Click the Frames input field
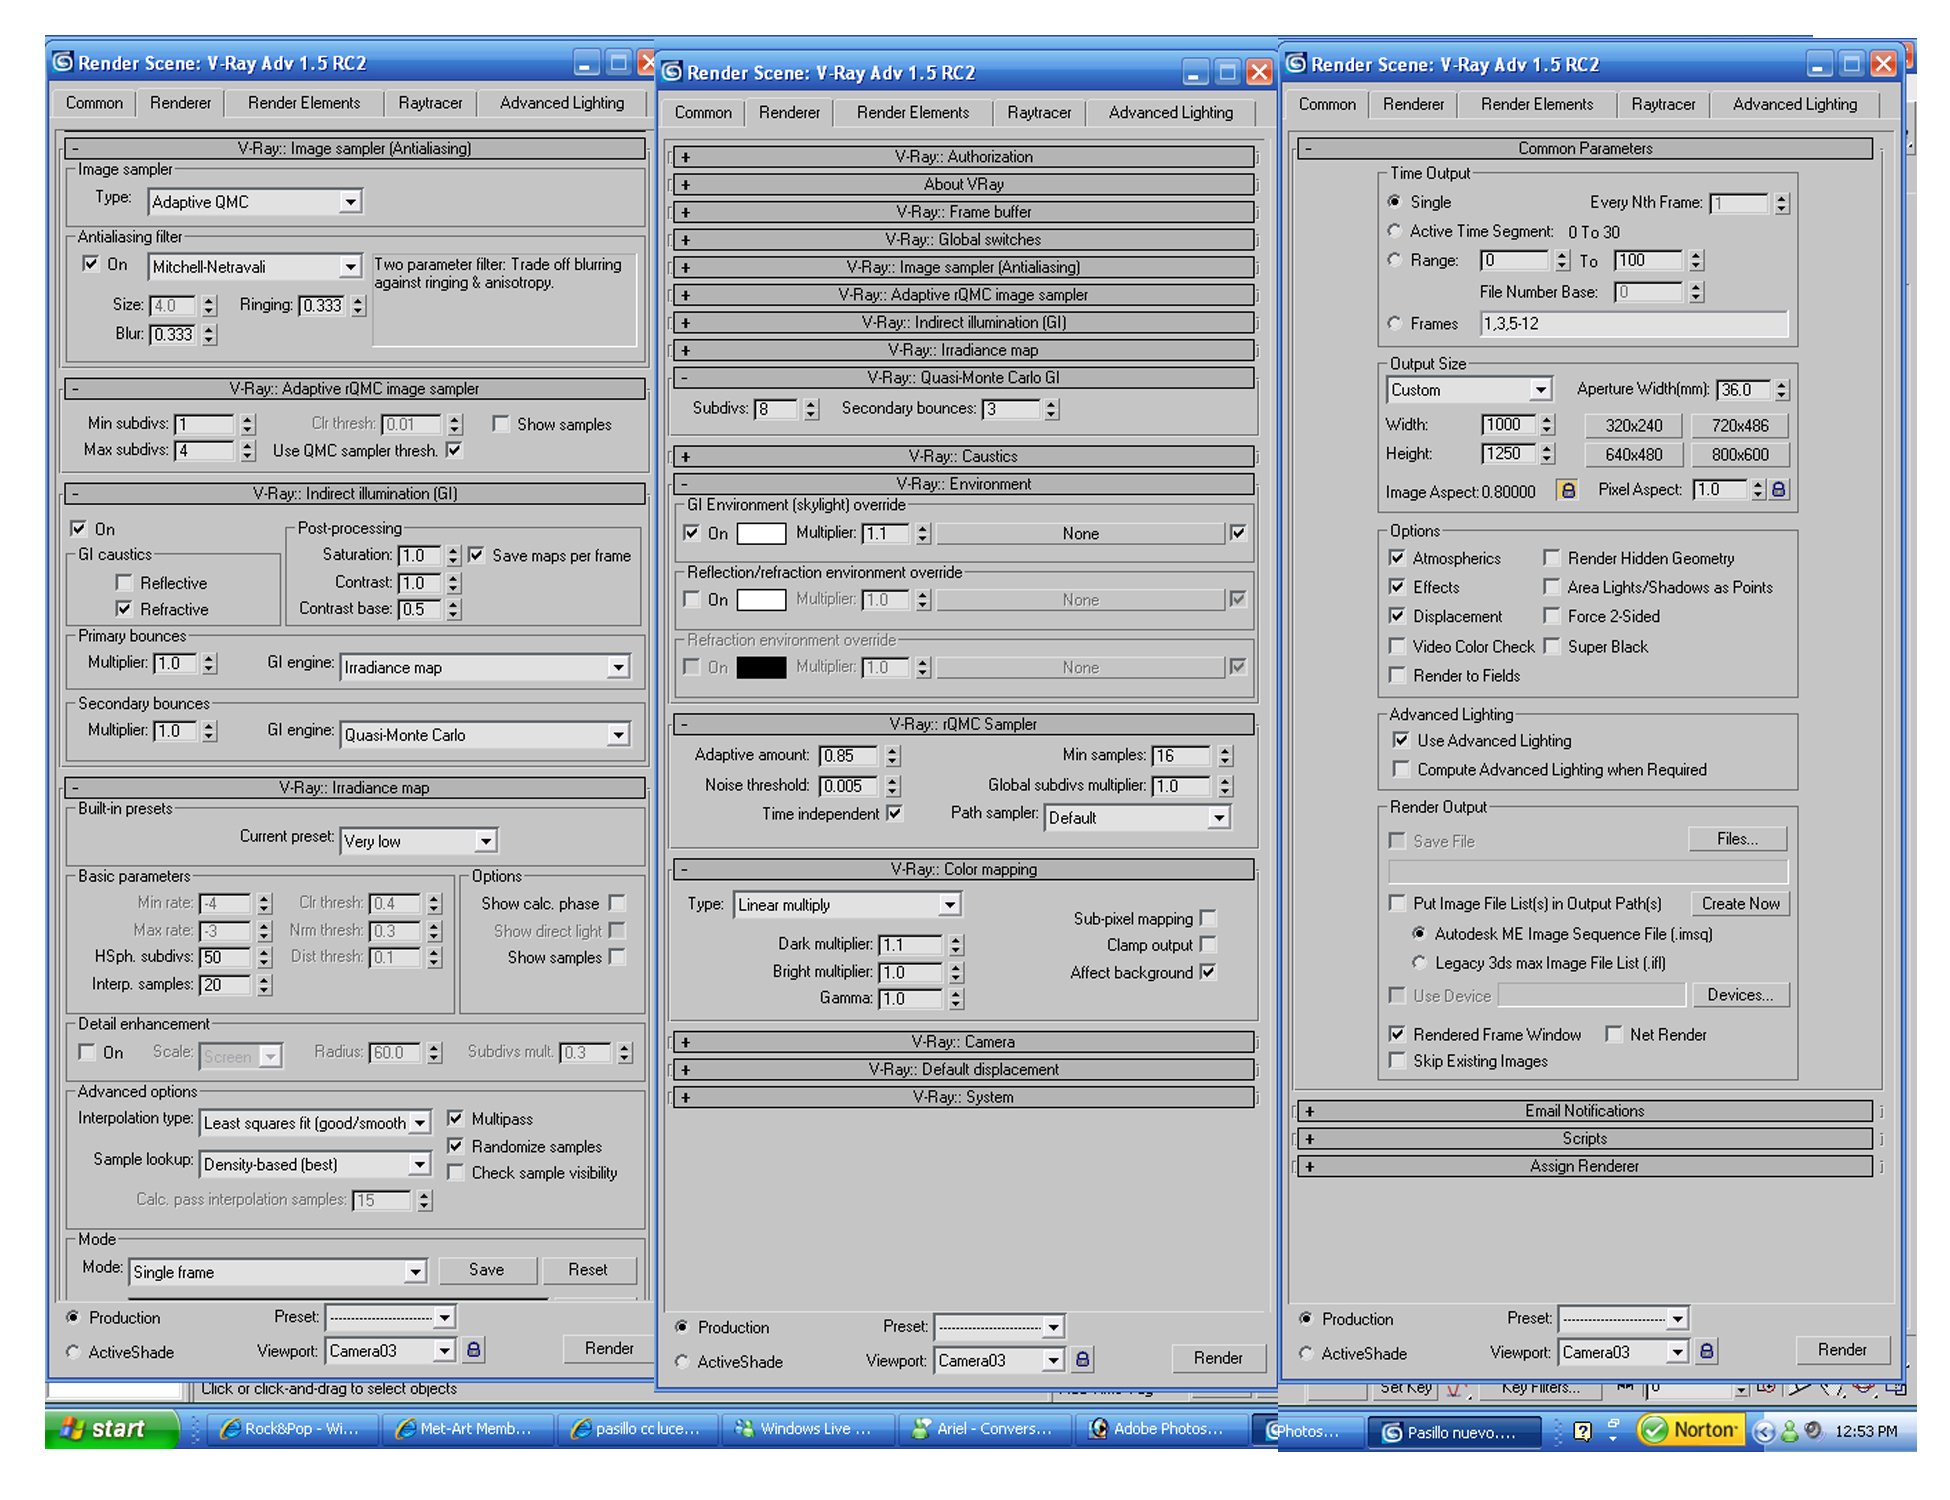This screenshot has width=1950, height=1500. pos(1633,324)
